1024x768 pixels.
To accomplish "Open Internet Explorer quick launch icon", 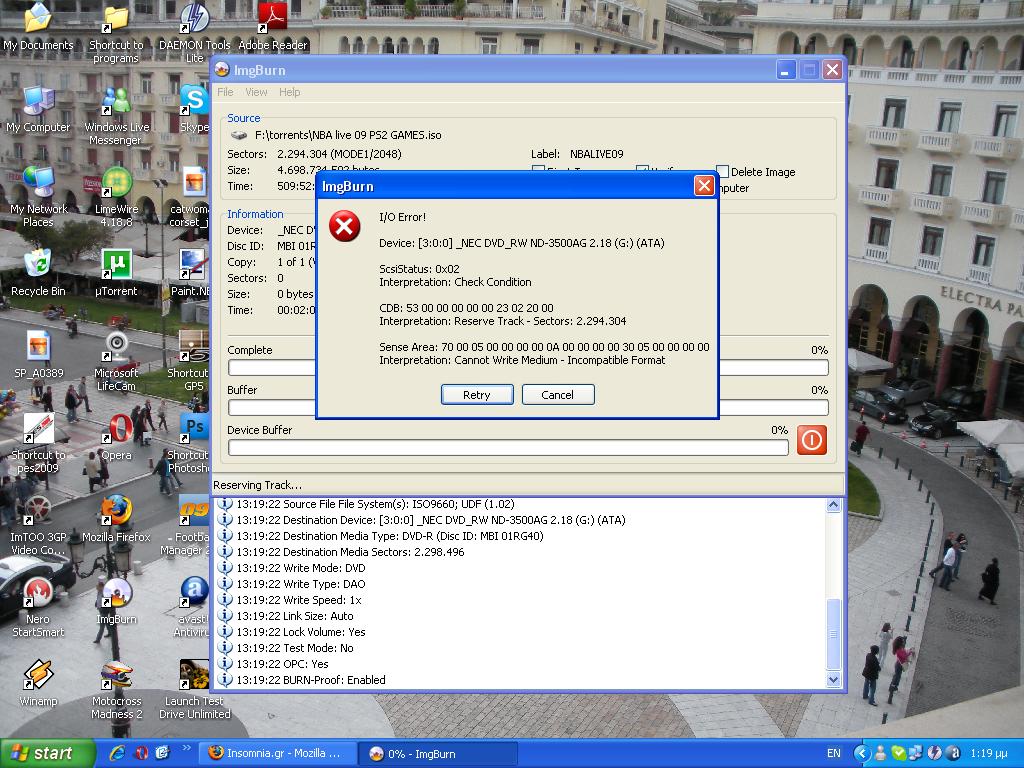I will coord(118,753).
